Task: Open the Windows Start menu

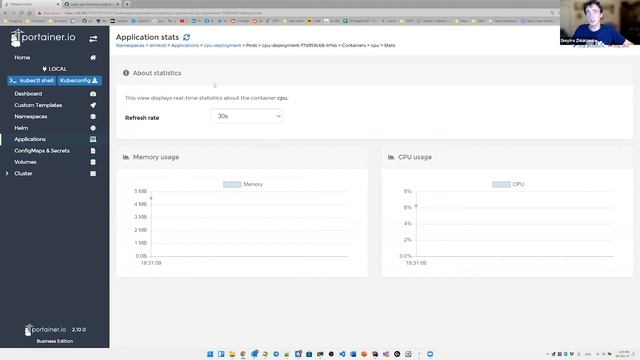Action: tap(210, 354)
